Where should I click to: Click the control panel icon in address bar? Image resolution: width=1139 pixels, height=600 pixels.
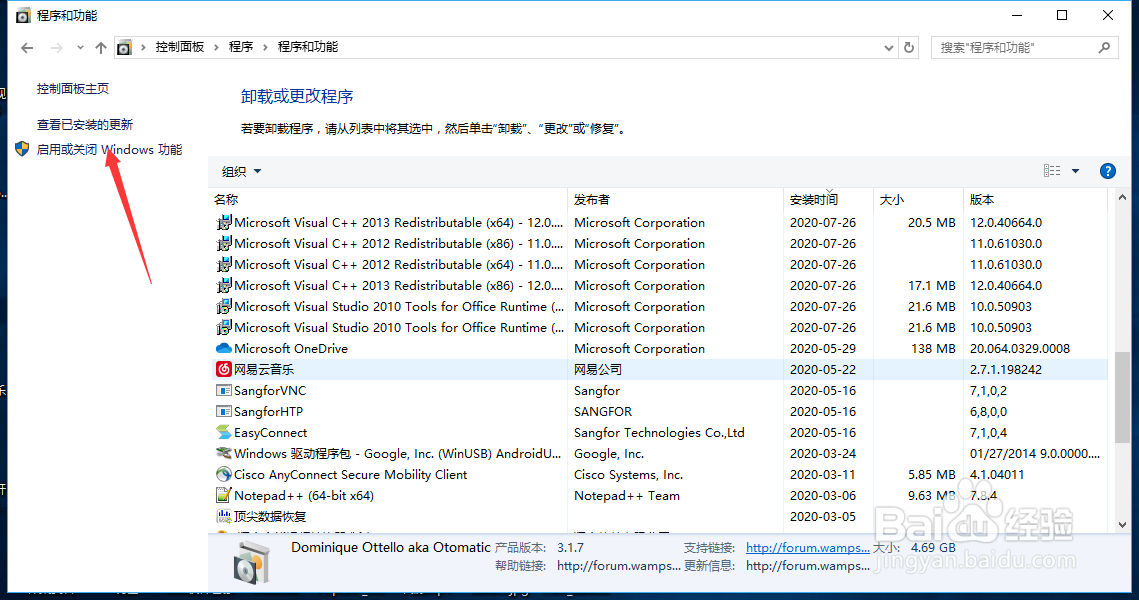click(x=124, y=48)
